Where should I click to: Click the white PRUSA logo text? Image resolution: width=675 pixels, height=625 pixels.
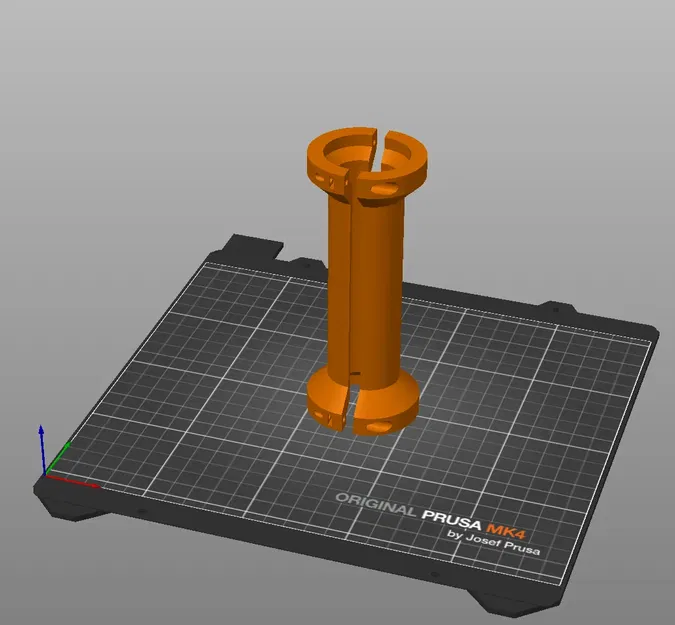[452, 520]
